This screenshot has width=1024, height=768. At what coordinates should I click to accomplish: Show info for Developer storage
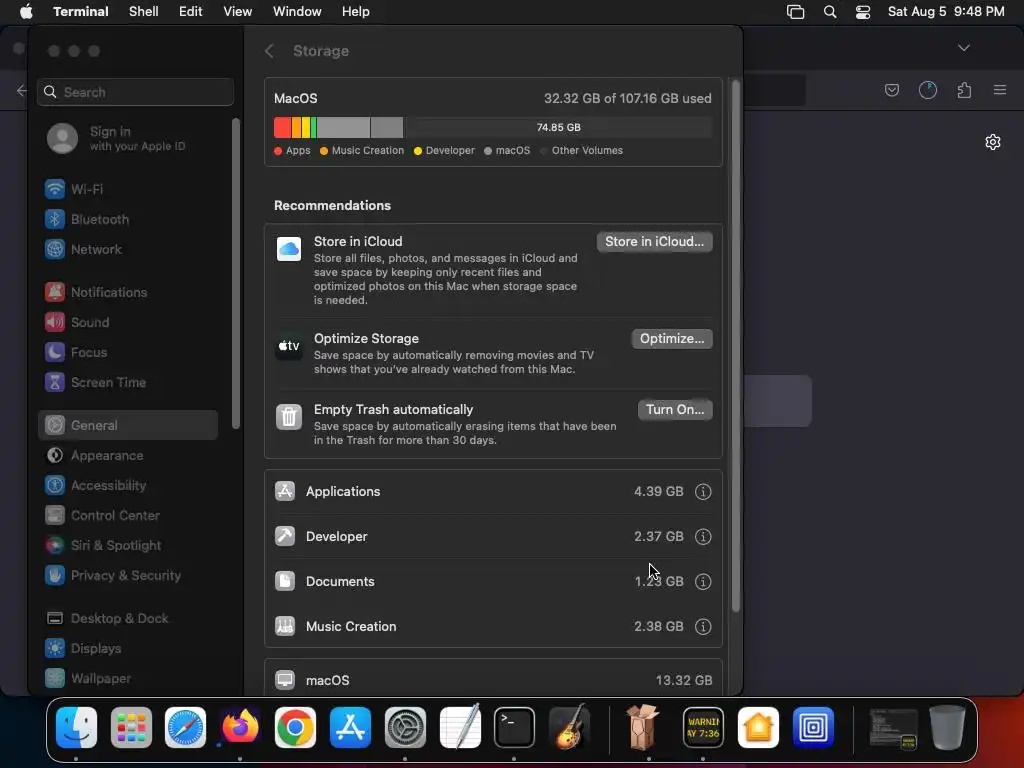703,537
